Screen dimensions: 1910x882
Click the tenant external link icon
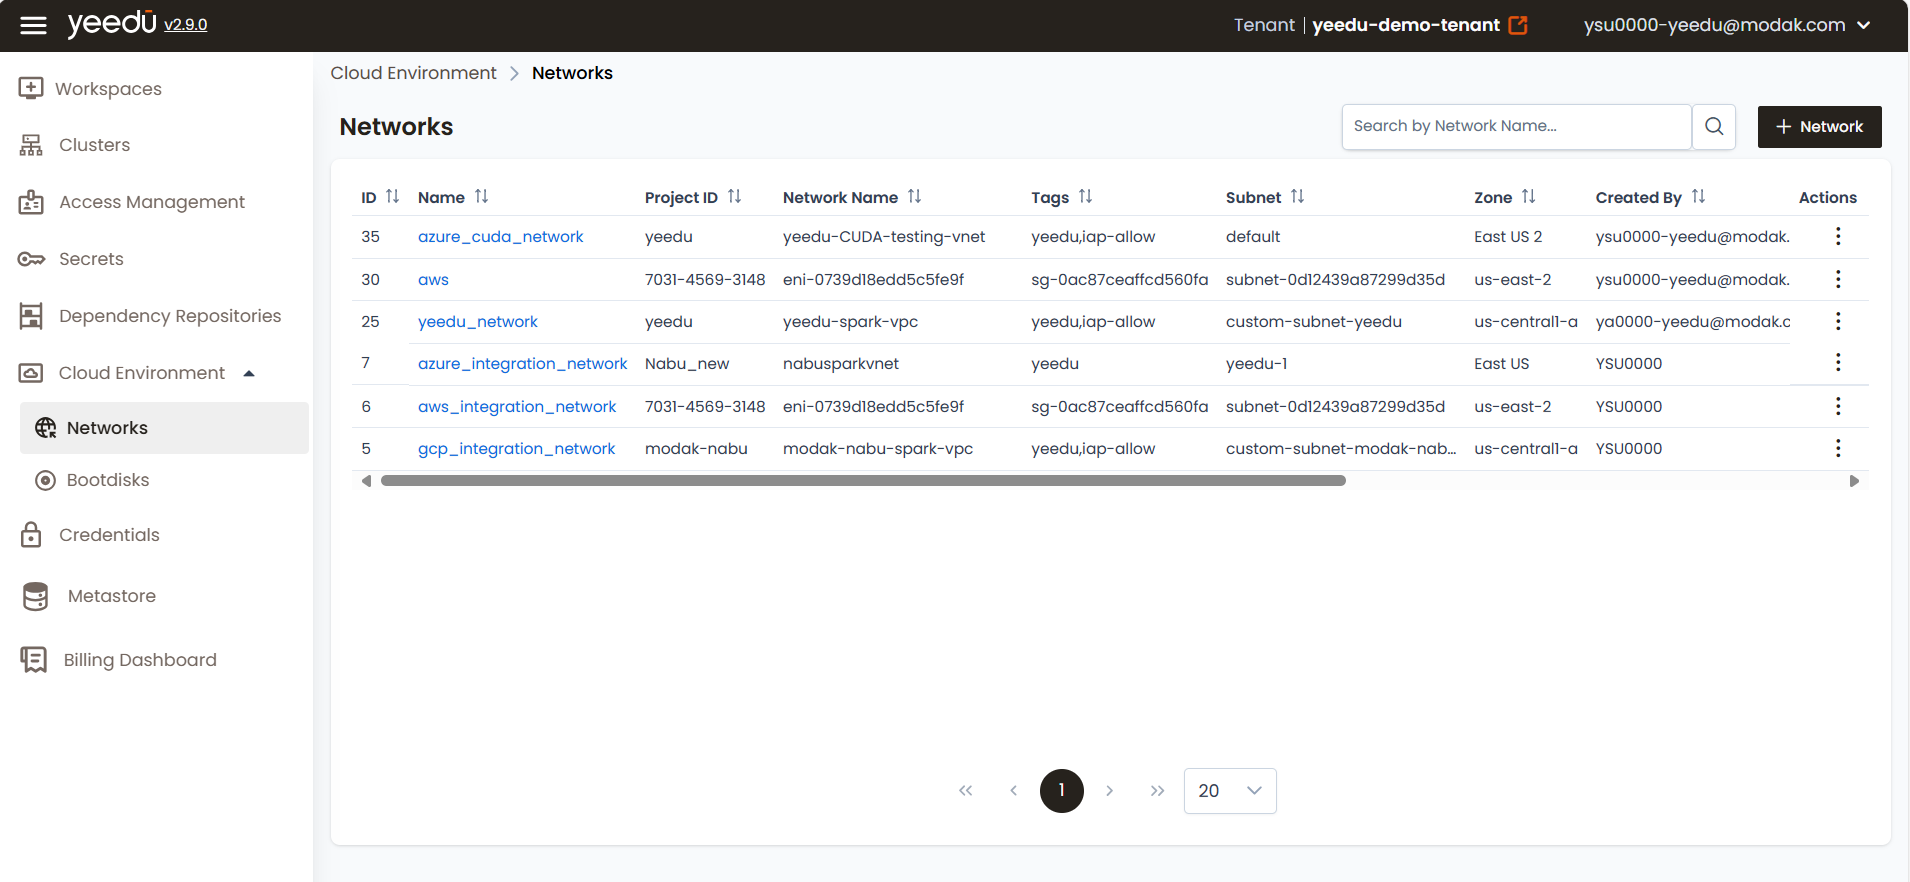pyautogui.click(x=1518, y=25)
